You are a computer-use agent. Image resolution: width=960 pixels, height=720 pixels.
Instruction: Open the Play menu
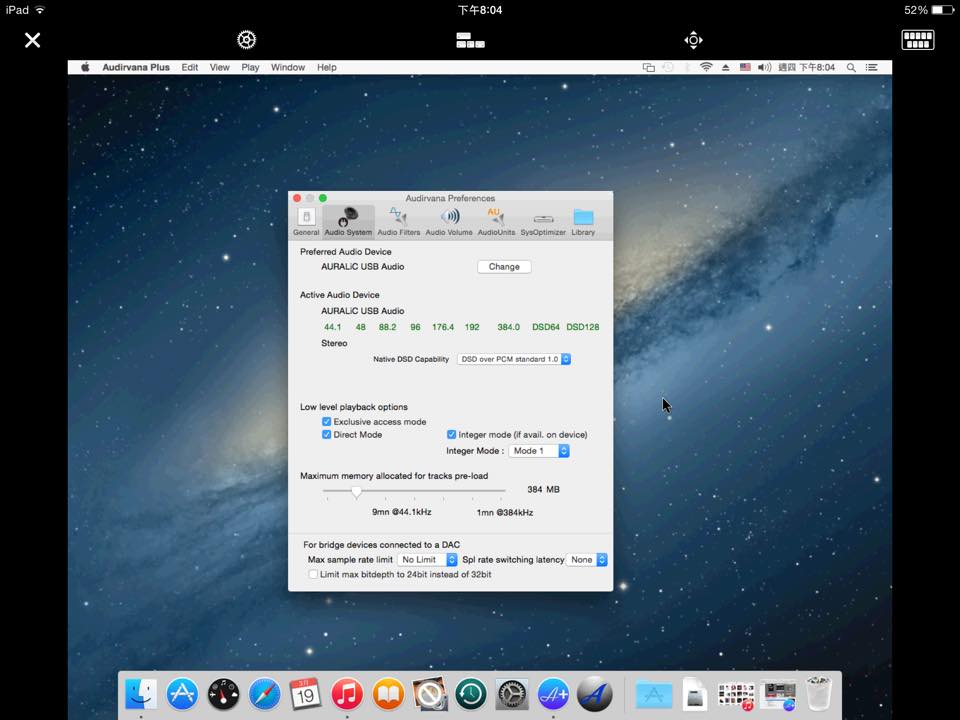pyautogui.click(x=250, y=67)
